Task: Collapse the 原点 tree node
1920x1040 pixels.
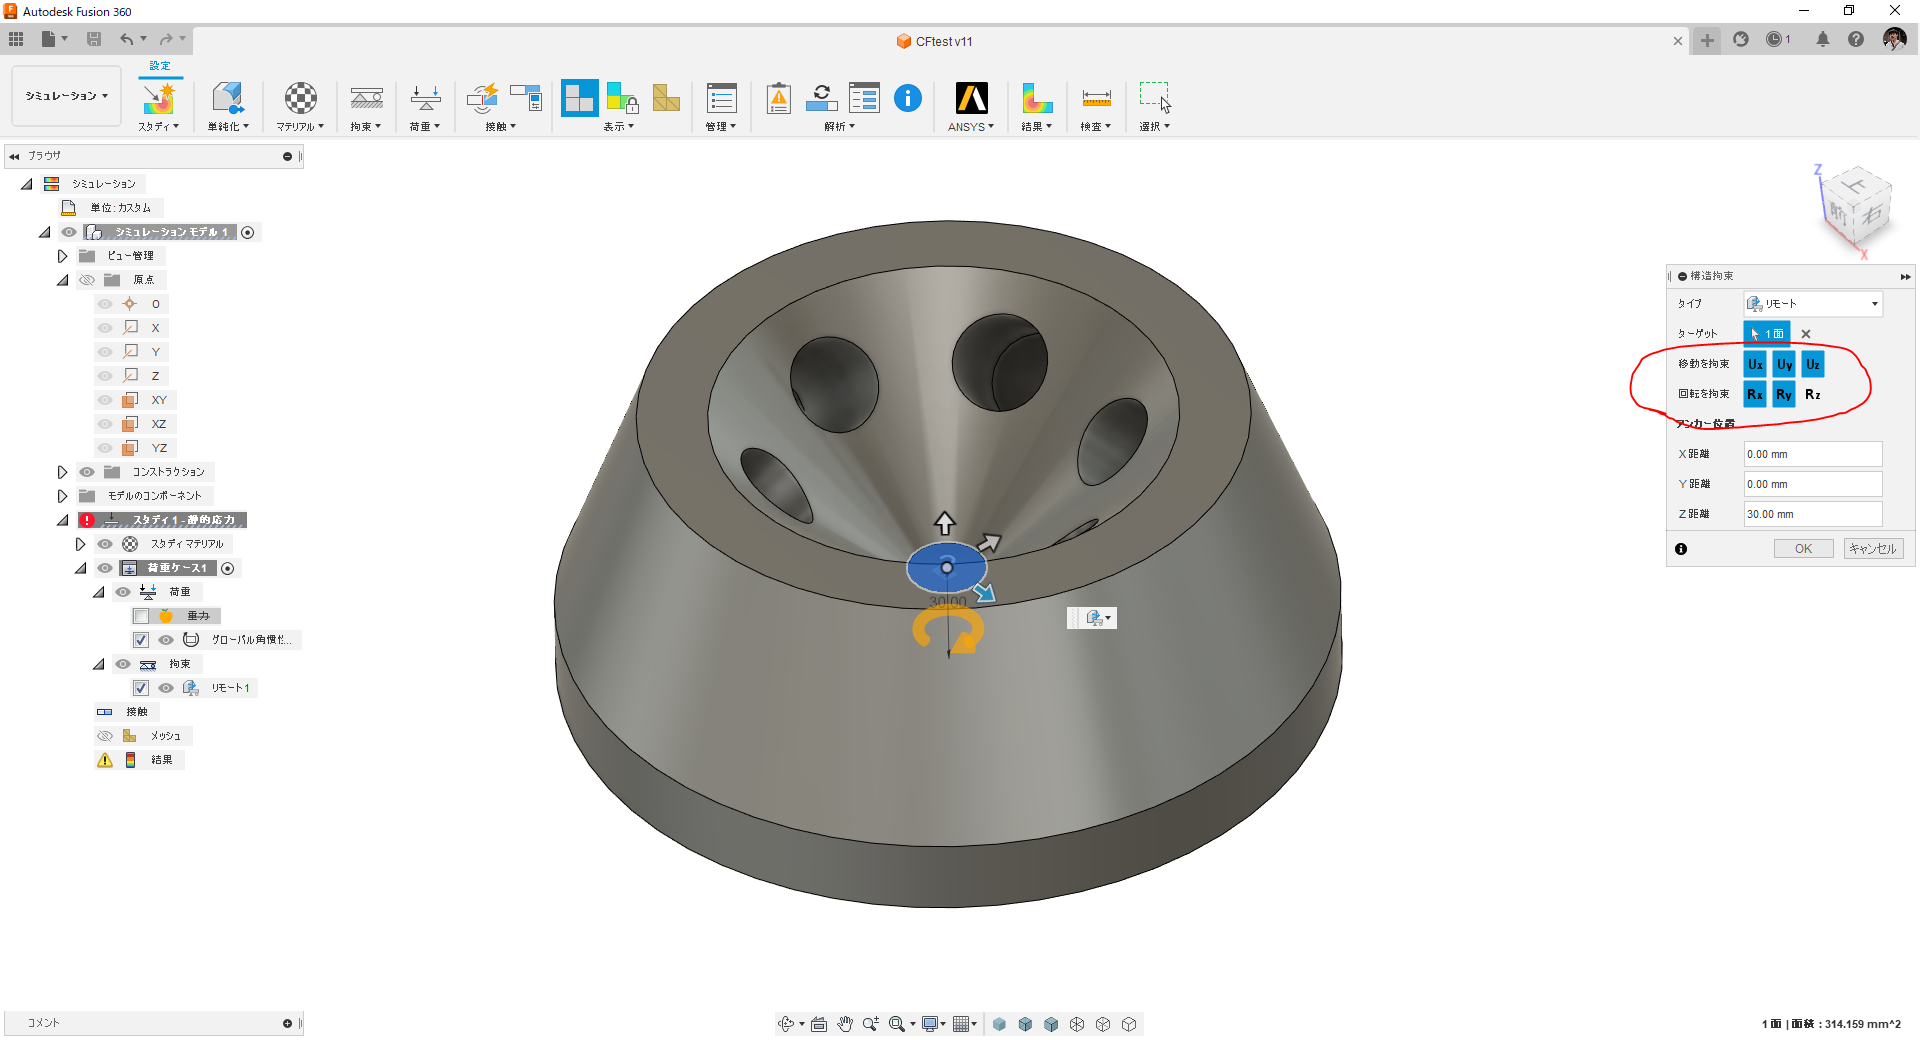Action: coord(62,280)
